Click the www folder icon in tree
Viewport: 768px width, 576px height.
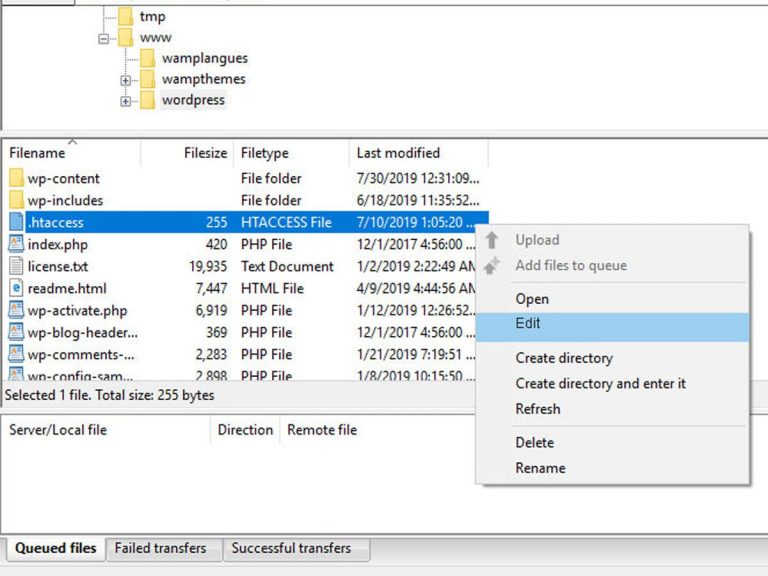coord(125,37)
